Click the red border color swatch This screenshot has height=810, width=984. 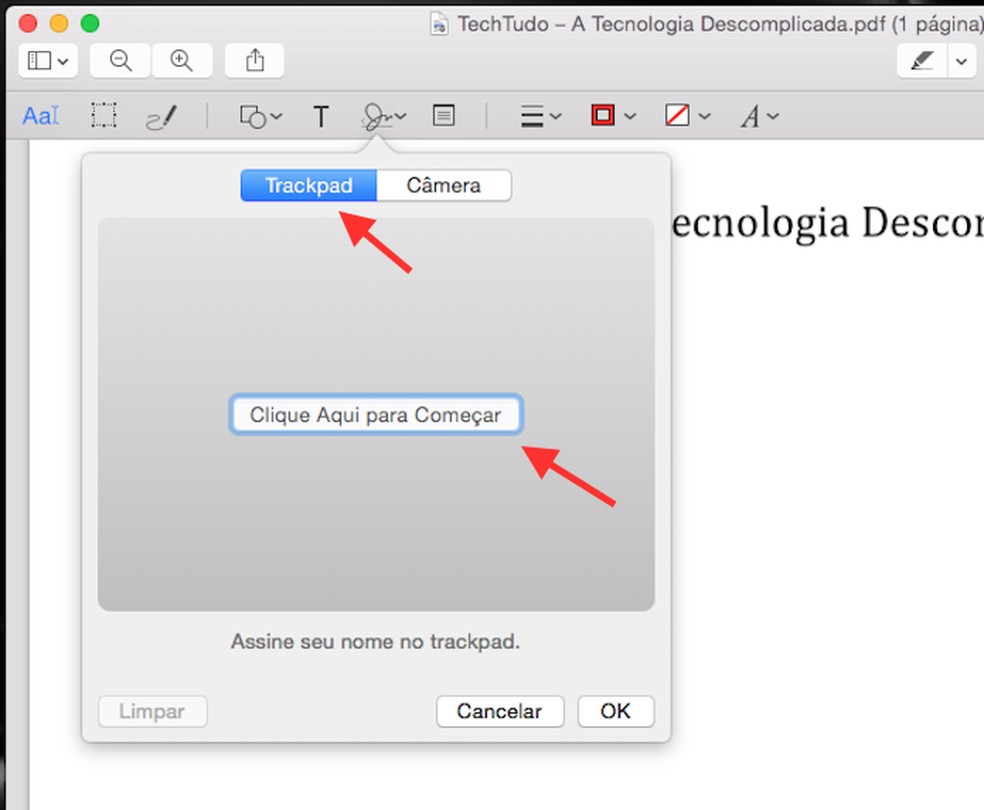603,115
